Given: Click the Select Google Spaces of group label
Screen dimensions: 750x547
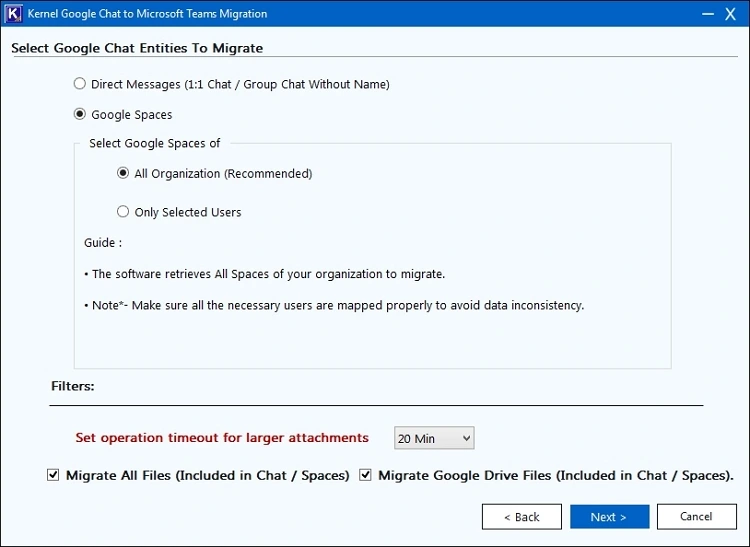Looking at the screenshot, I should click(154, 143).
